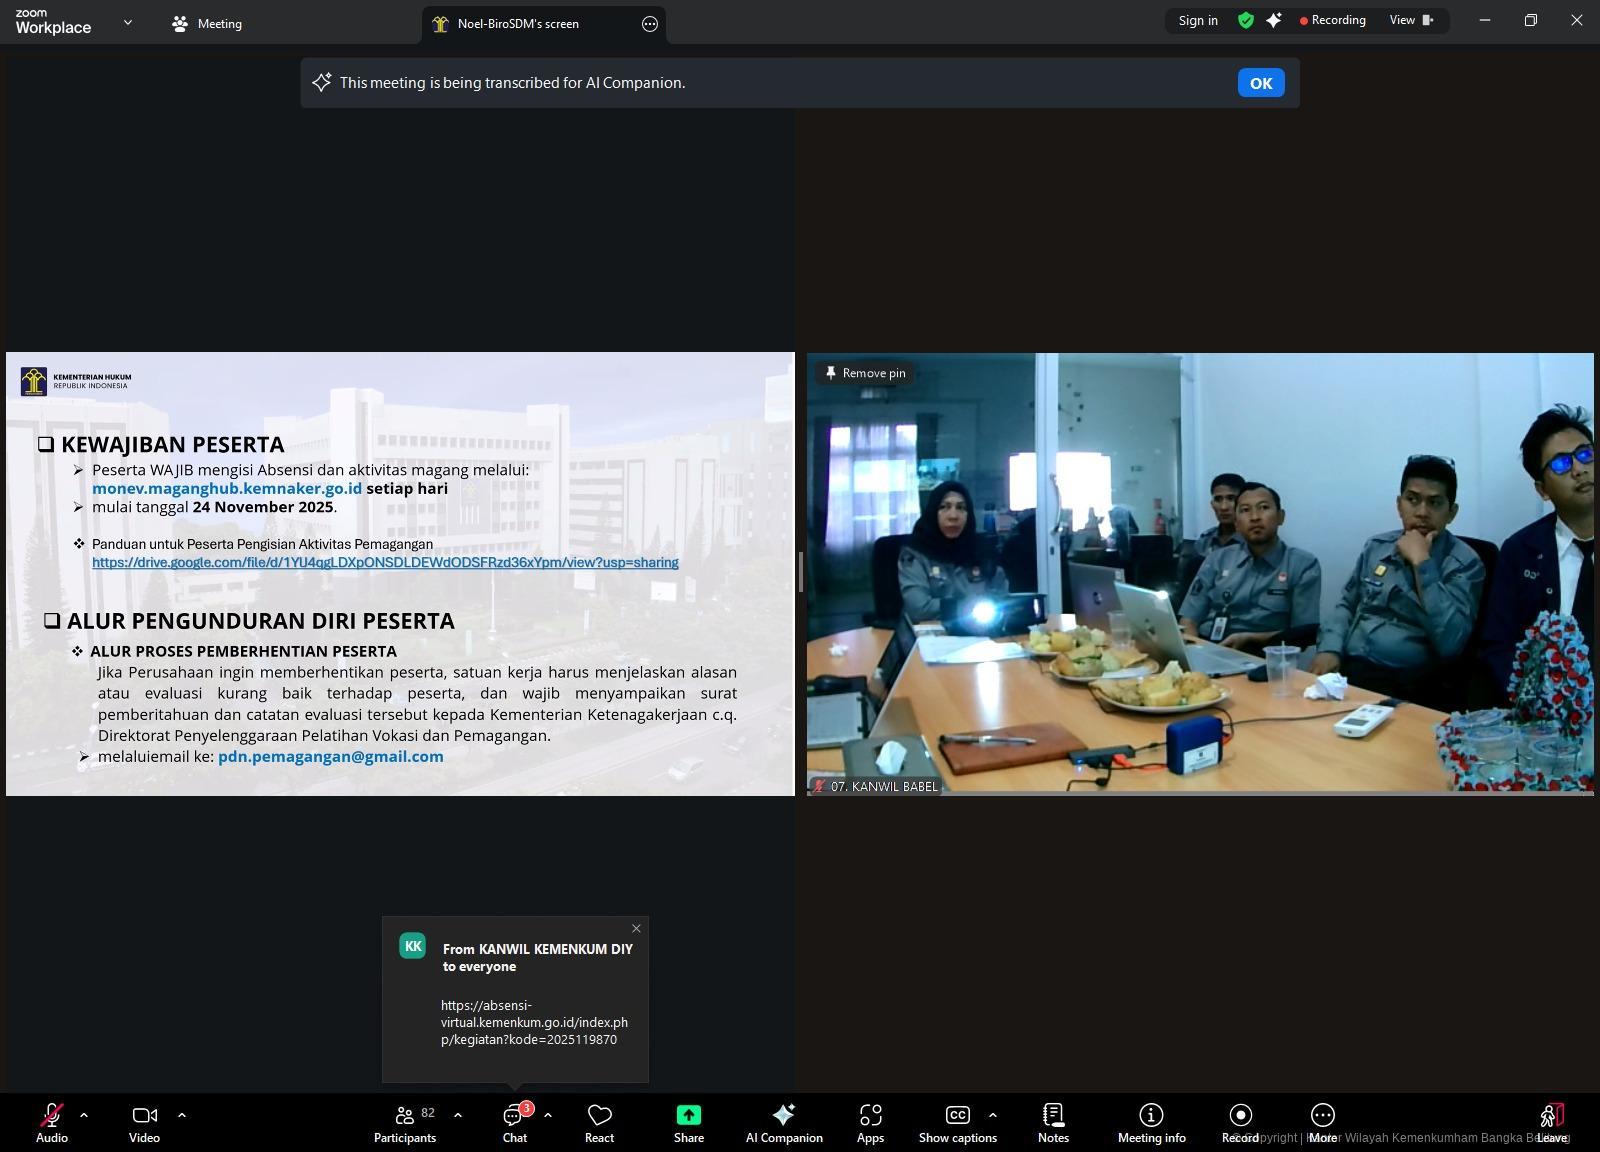Screen dimensions: 1600x1152
Task: Click Remove pin on KANWIL BABEL video
Action: tap(864, 373)
